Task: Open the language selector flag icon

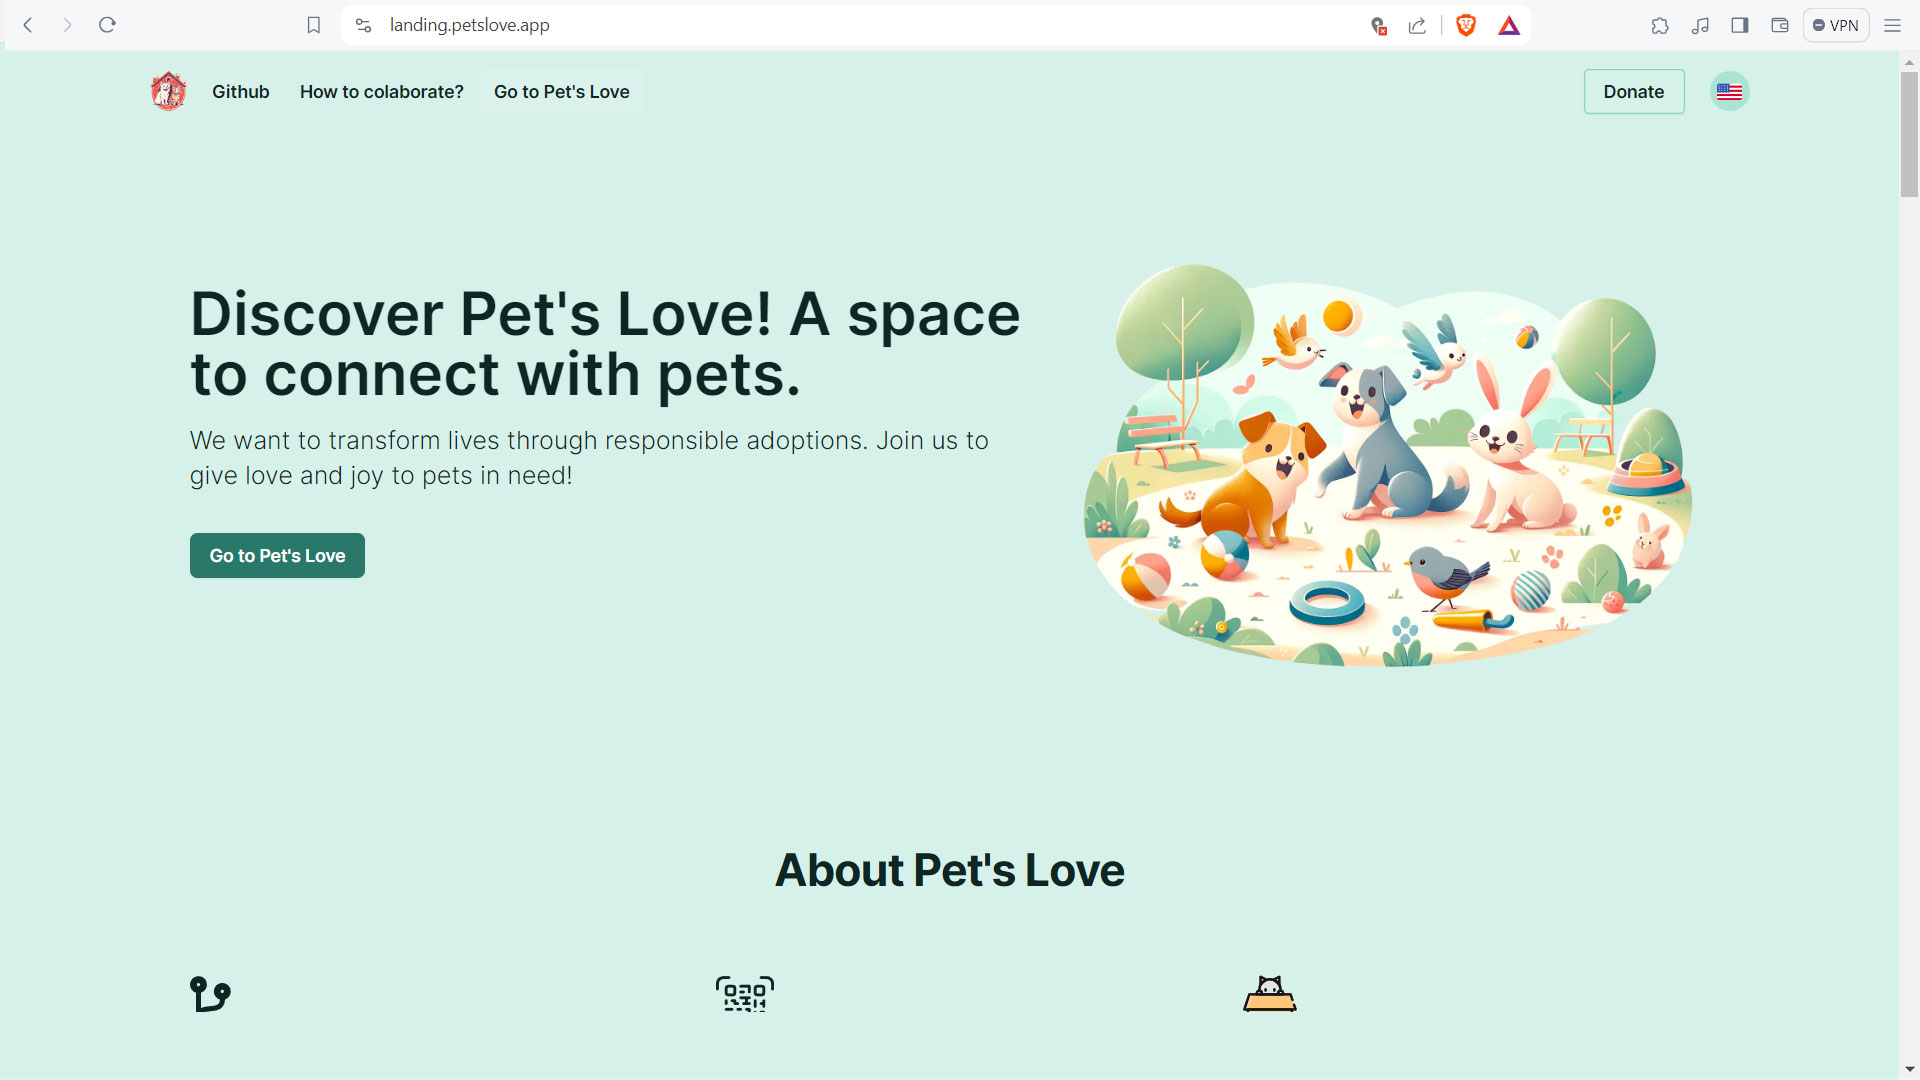Action: tap(1729, 91)
